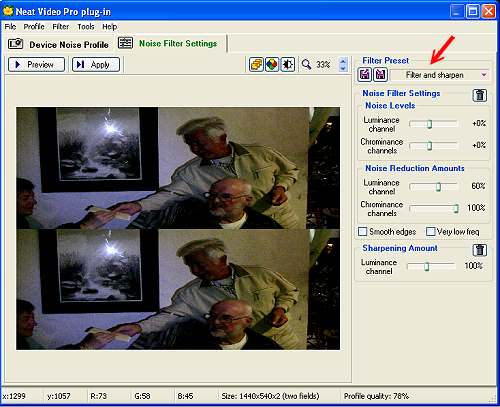Switch to Device Noise Profile tab
The image size is (500, 407).
[x=58, y=44]
